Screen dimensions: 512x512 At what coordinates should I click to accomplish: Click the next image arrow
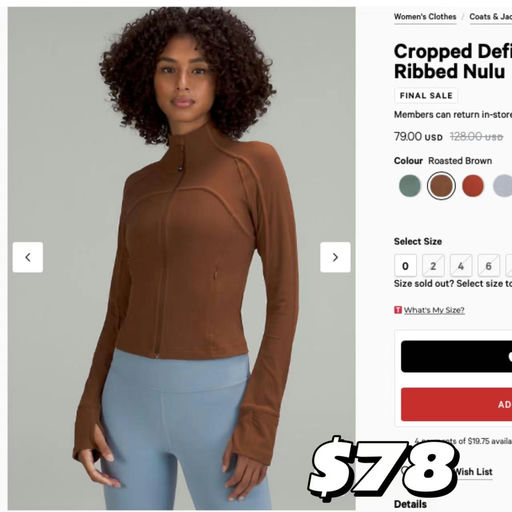[335, 257]
